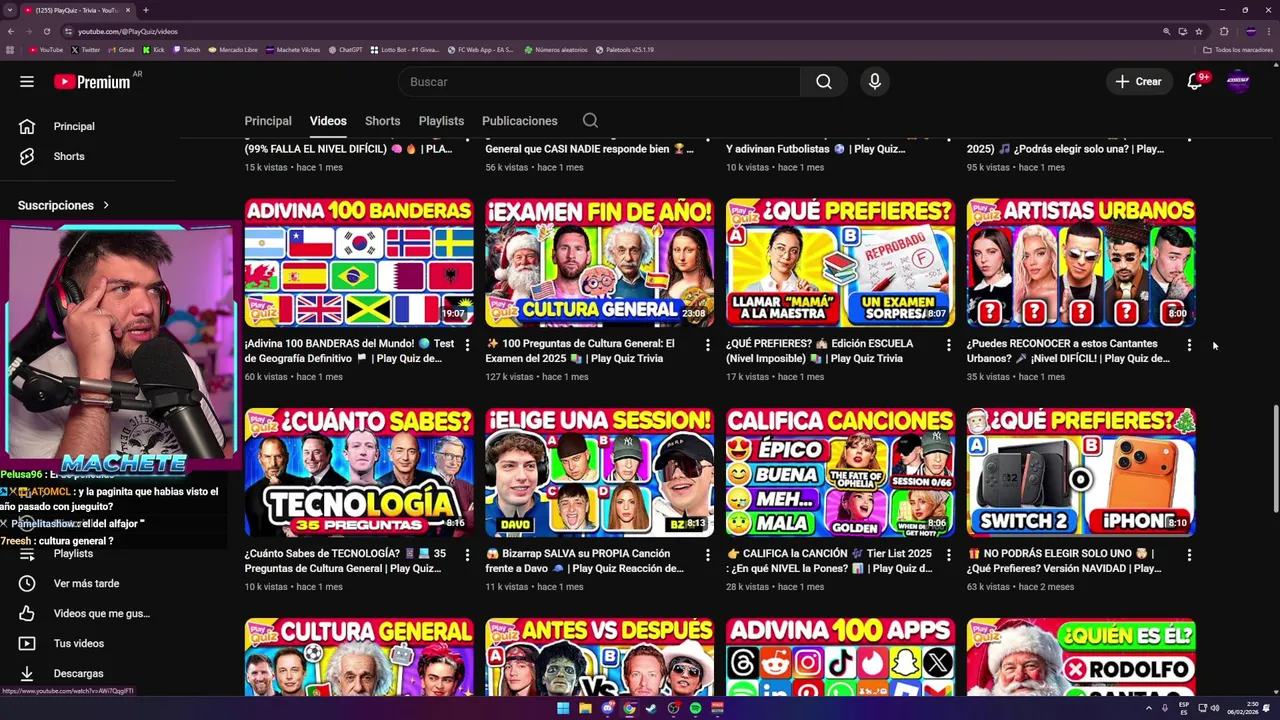This screenshot has width=1280, height=720.
Task: Open the Kick bookmark
Action: [154, 49]
